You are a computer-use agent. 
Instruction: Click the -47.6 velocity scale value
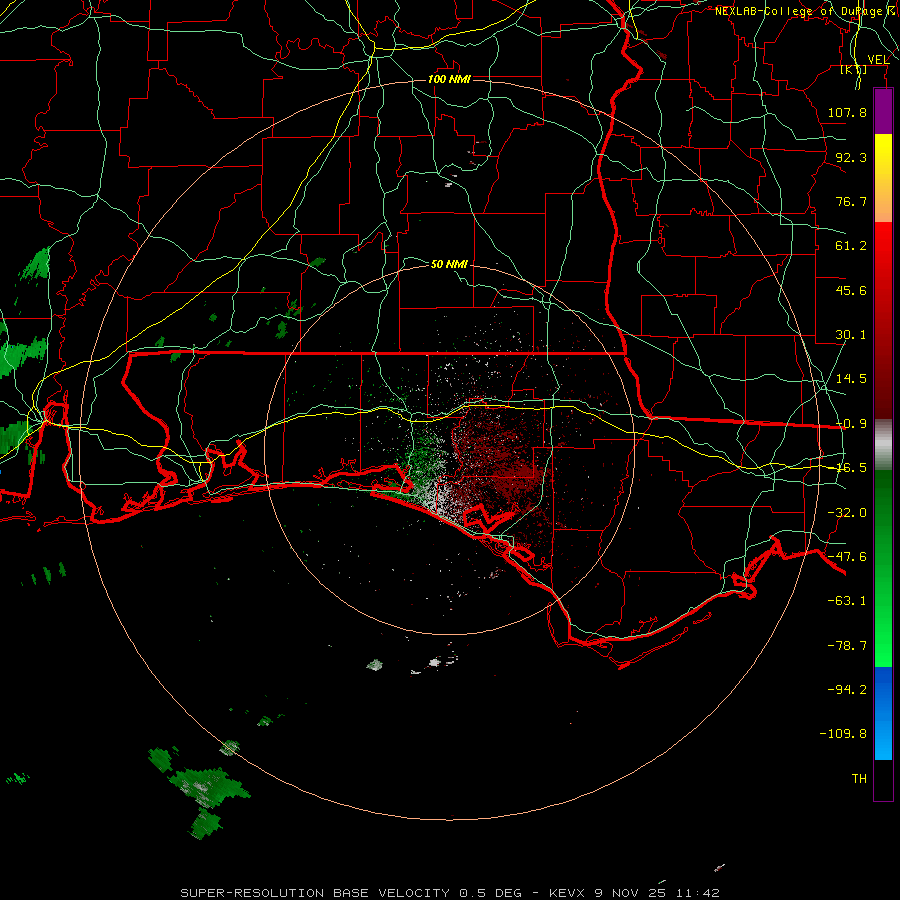coord(847,557)
